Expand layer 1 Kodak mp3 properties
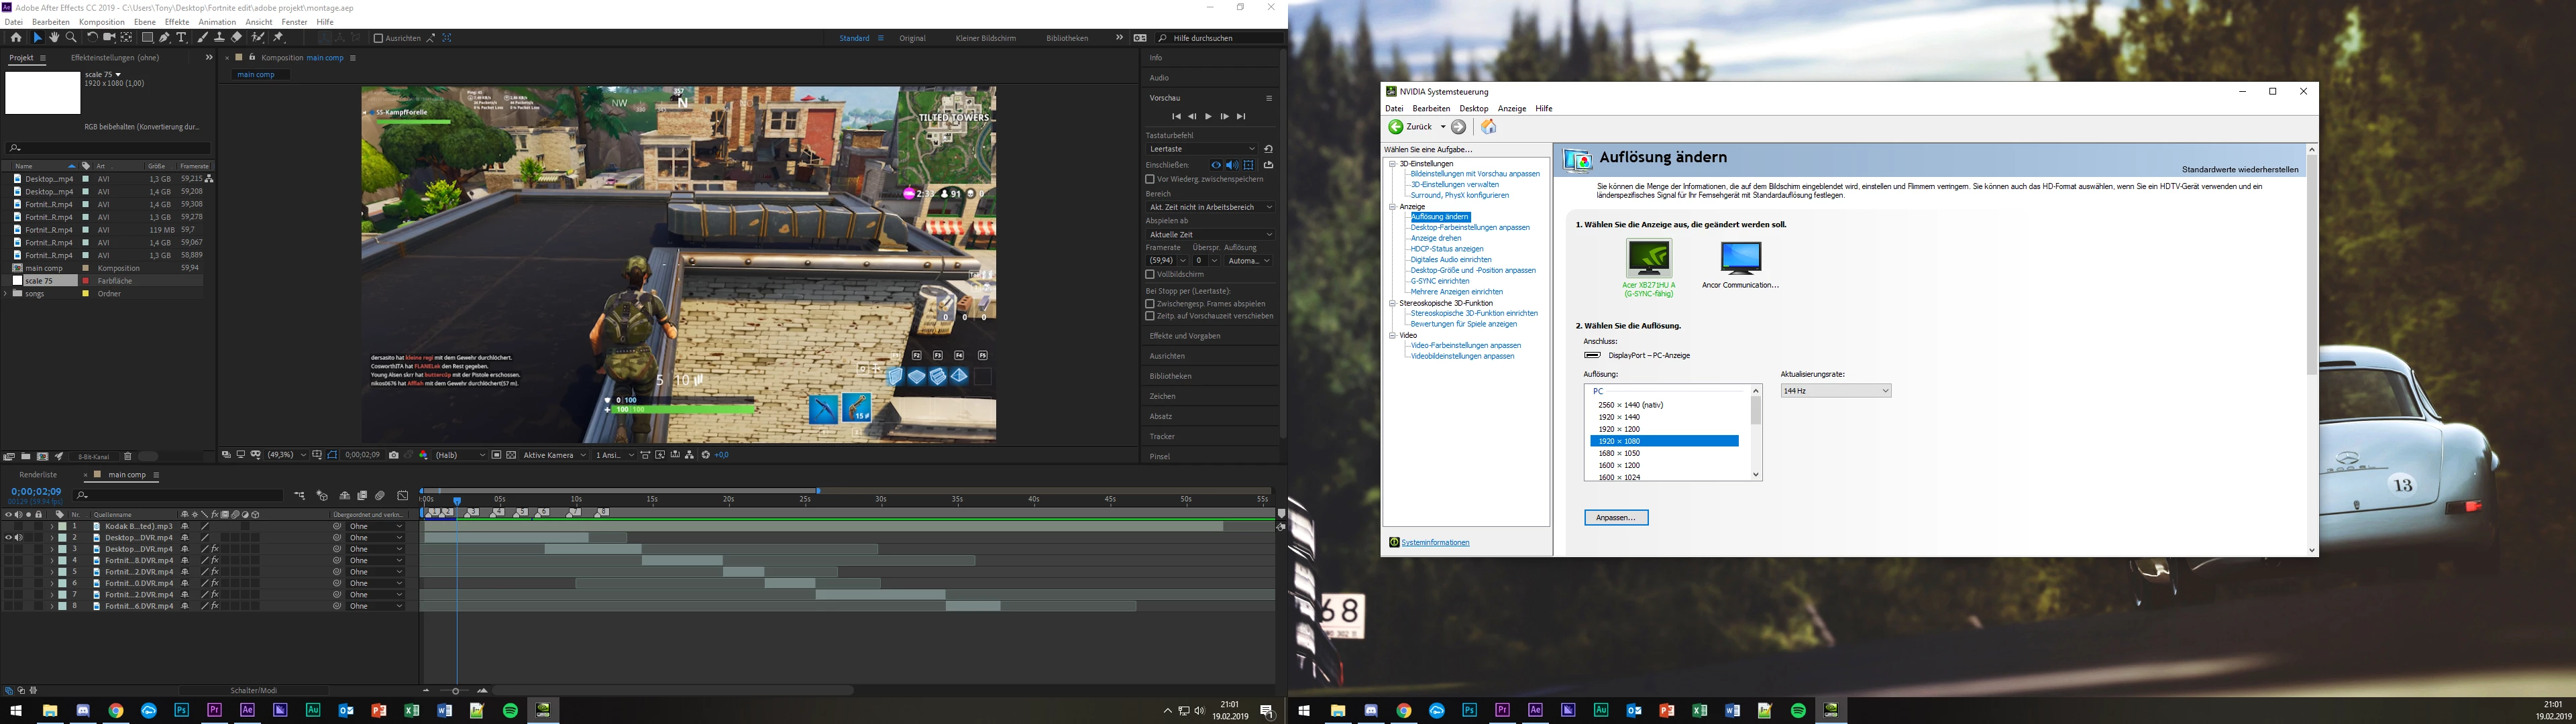The width and height of the screenshot is (2576, 724). [x=51, y=526]
